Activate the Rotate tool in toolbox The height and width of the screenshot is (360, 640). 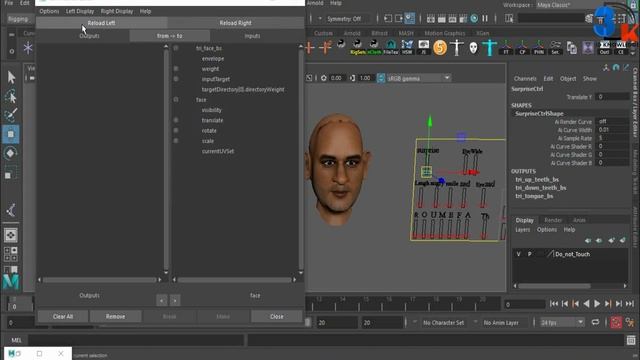11,153
